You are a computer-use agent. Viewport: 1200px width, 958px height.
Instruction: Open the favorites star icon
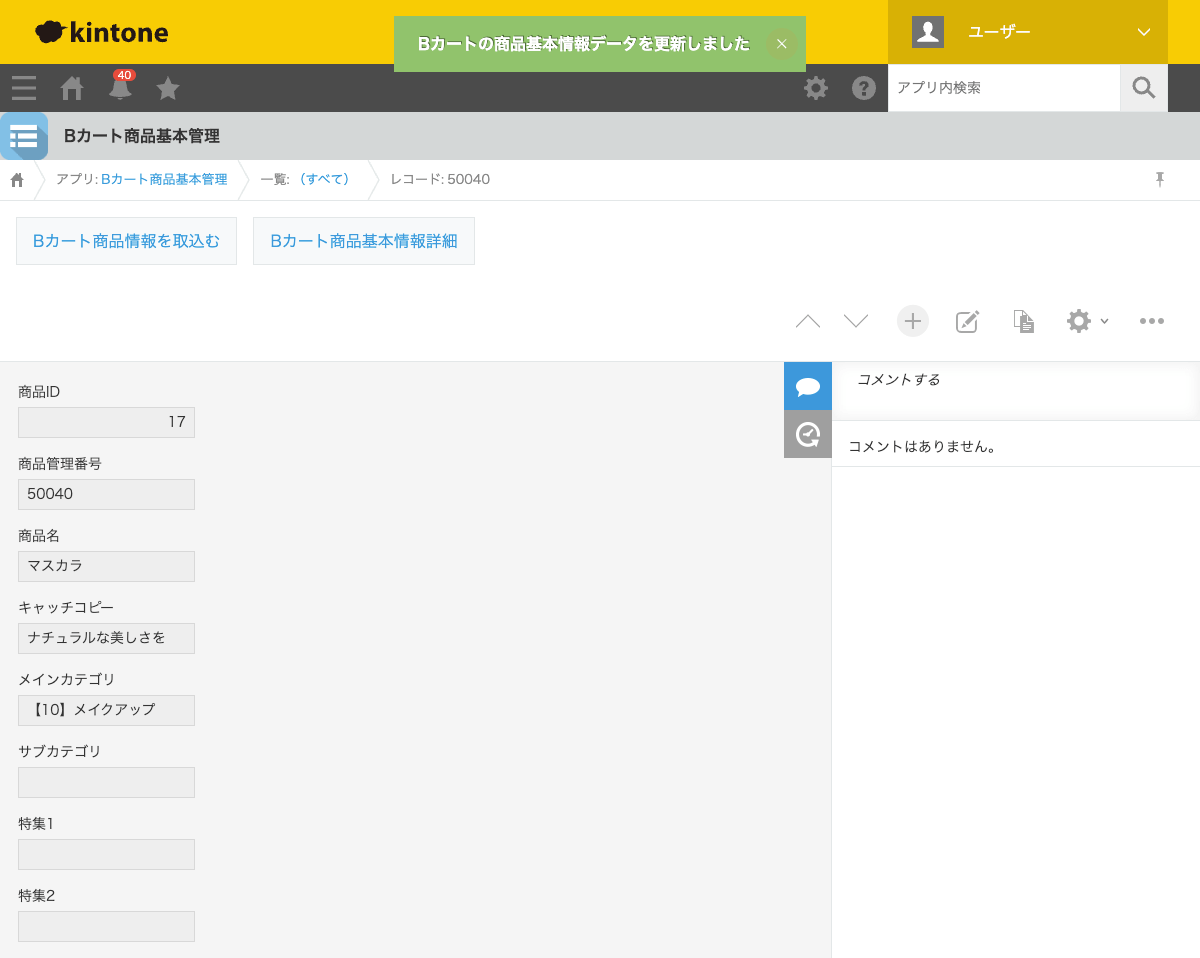point(167,88)
